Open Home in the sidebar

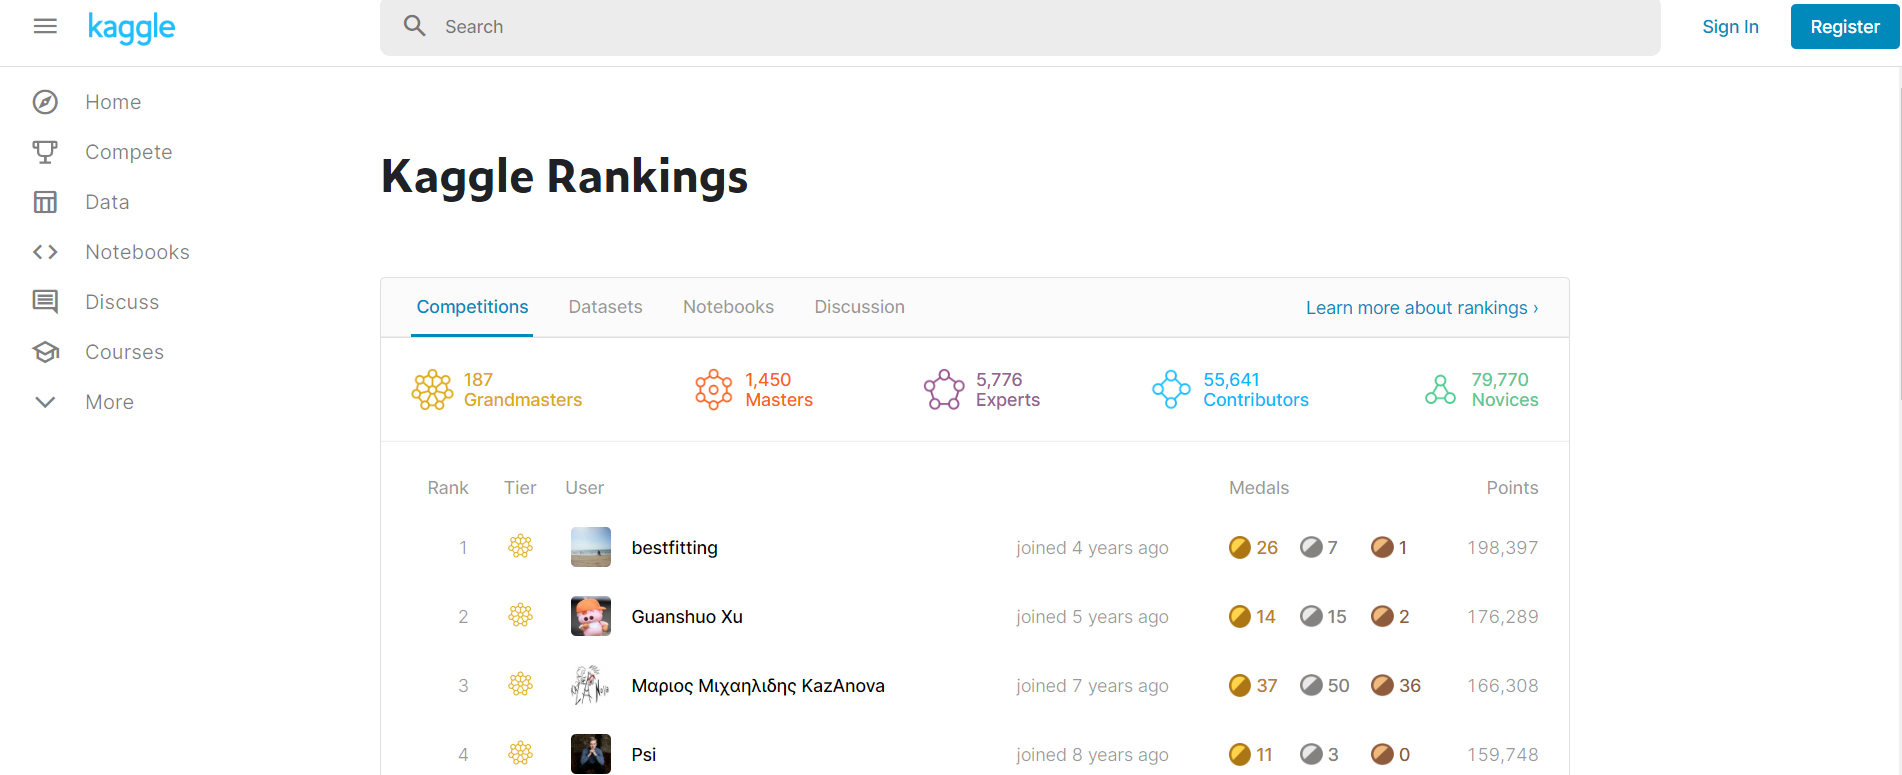click(113, 102)
